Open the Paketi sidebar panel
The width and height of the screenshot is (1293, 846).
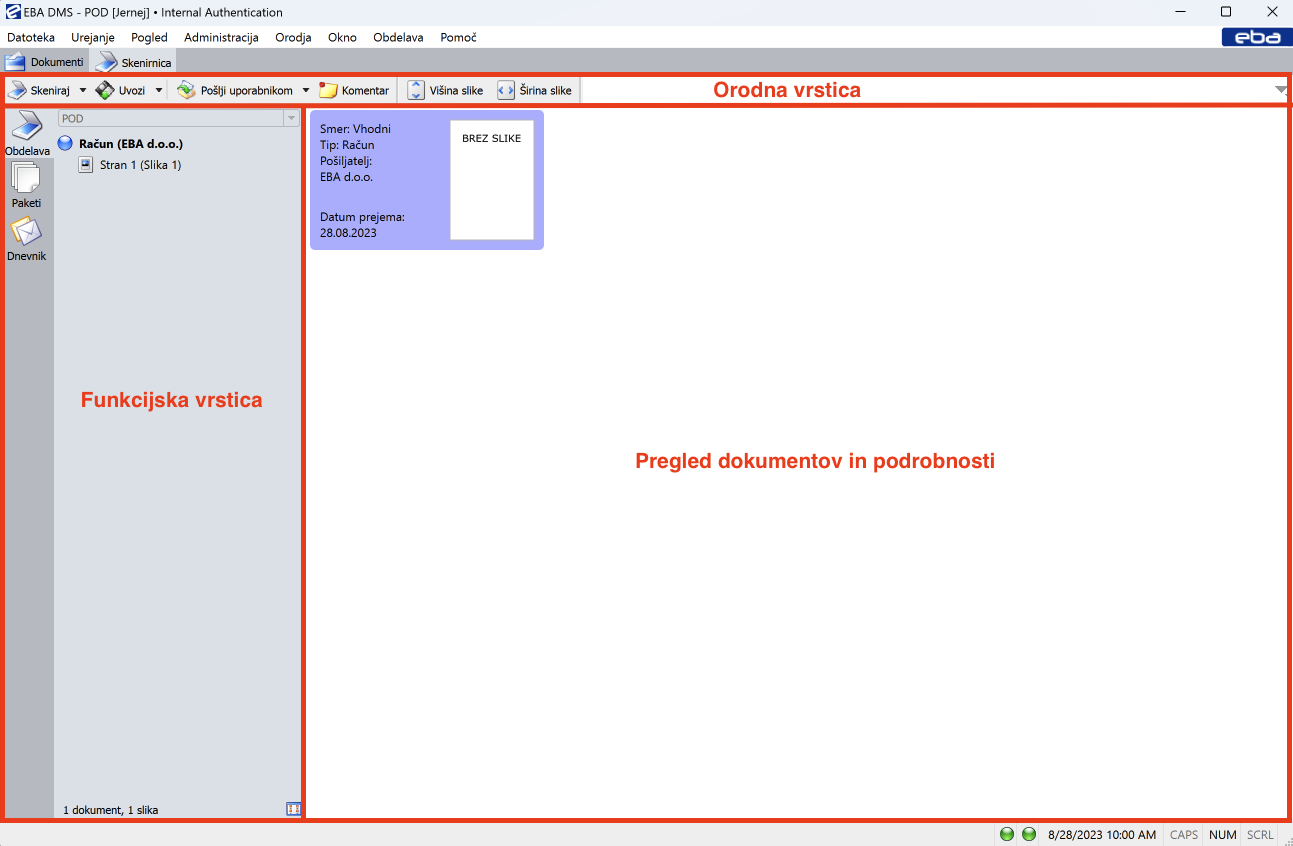[27, 185]
